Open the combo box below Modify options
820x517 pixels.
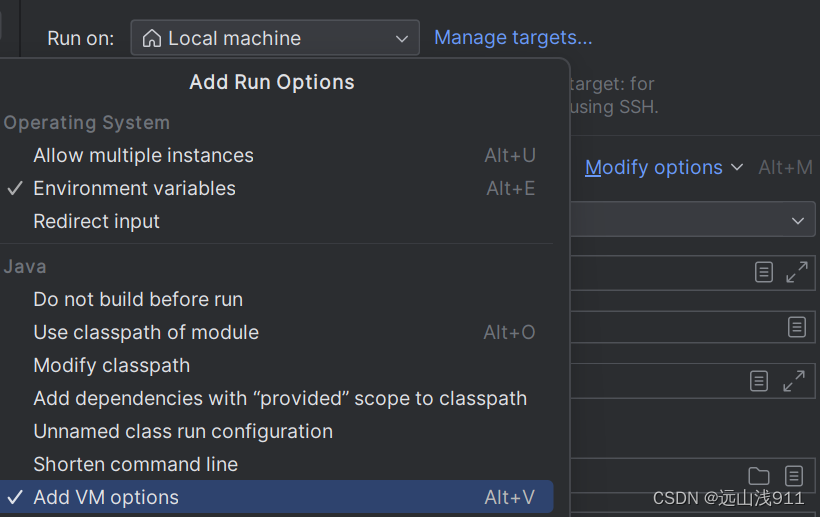(x=797, y=220)
